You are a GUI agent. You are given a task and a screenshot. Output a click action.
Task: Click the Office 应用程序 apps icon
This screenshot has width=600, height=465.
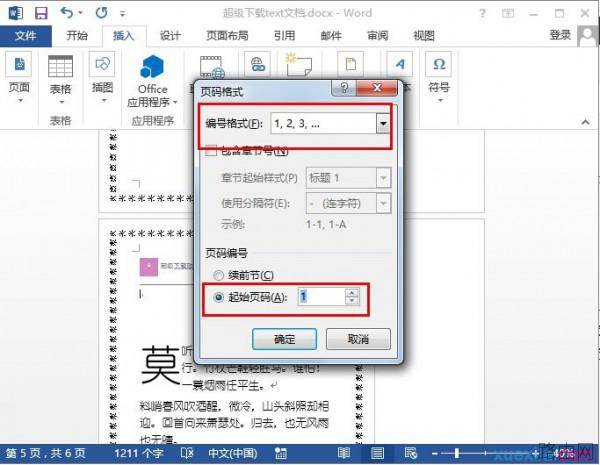[152, 67]
